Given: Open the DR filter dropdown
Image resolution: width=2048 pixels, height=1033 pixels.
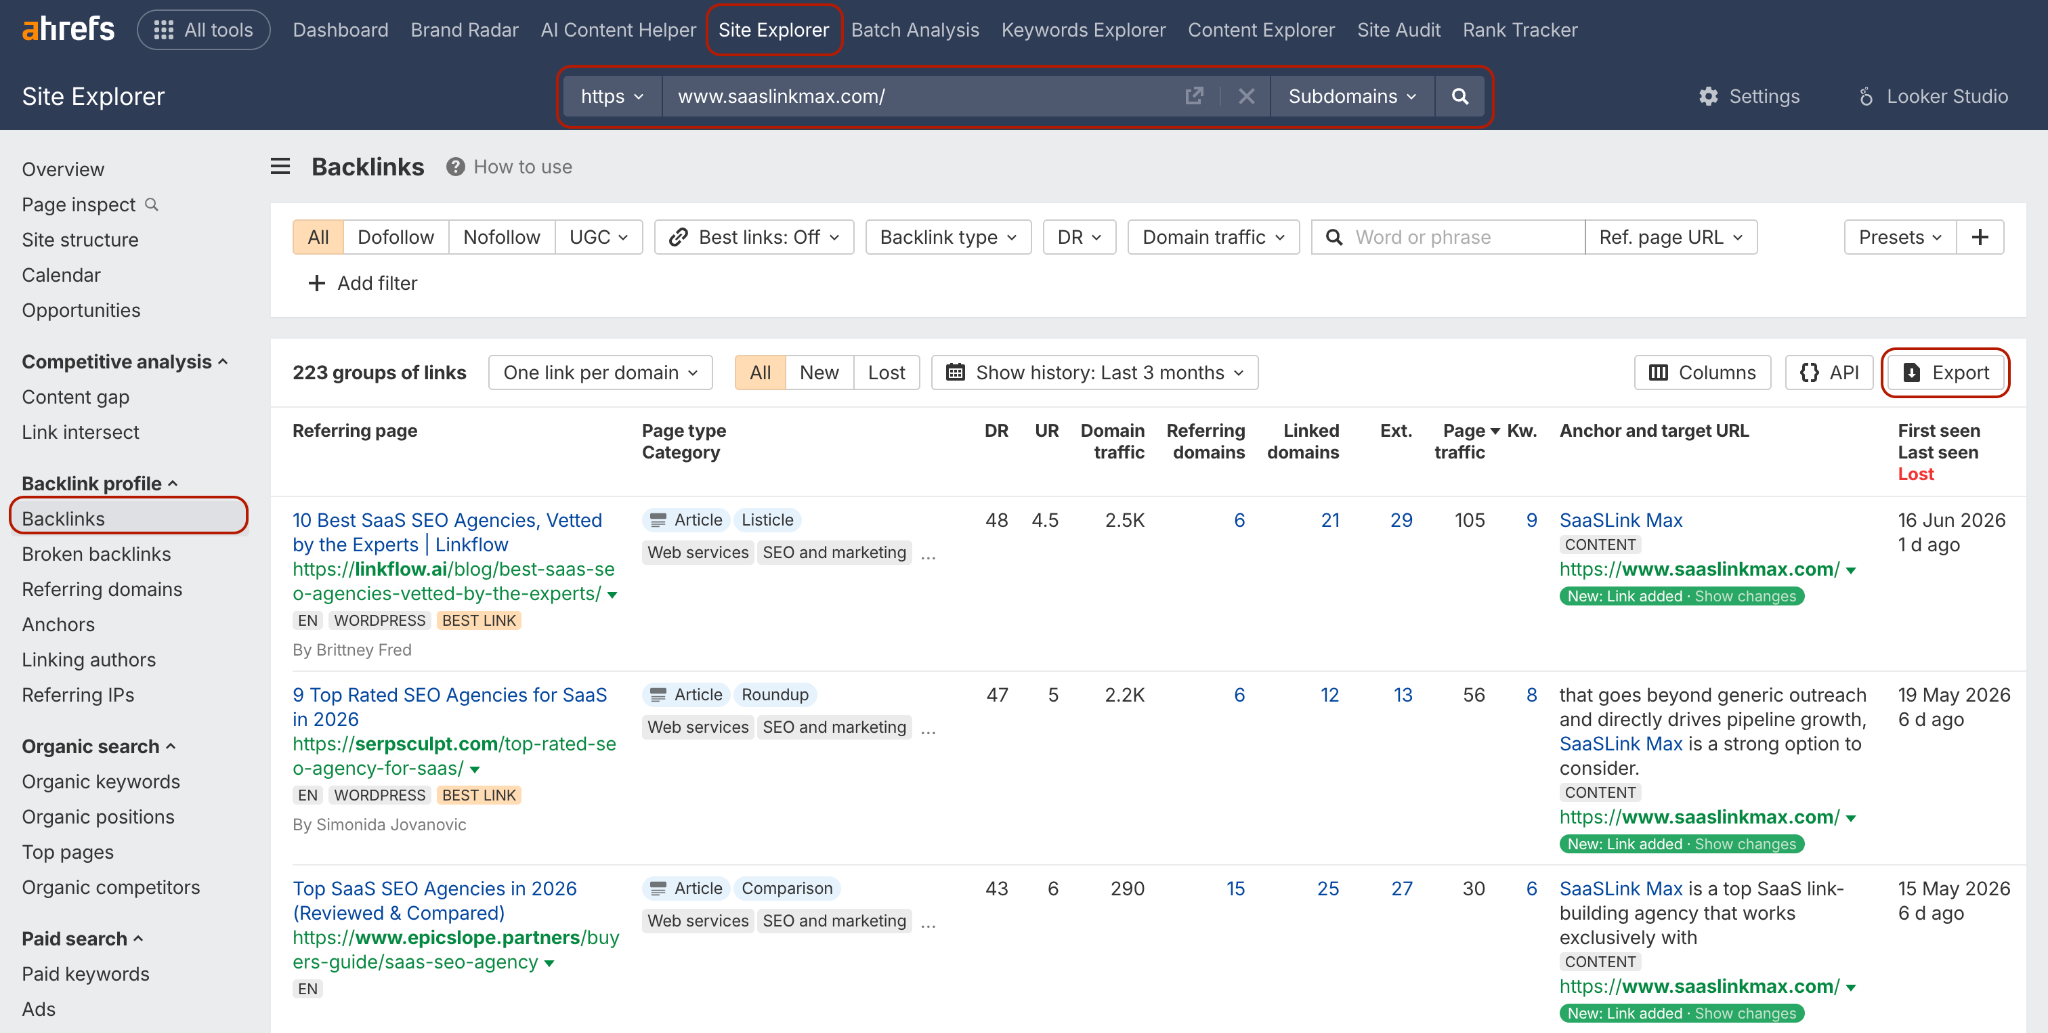Looking at the screenshot, I should (1080, 237).
